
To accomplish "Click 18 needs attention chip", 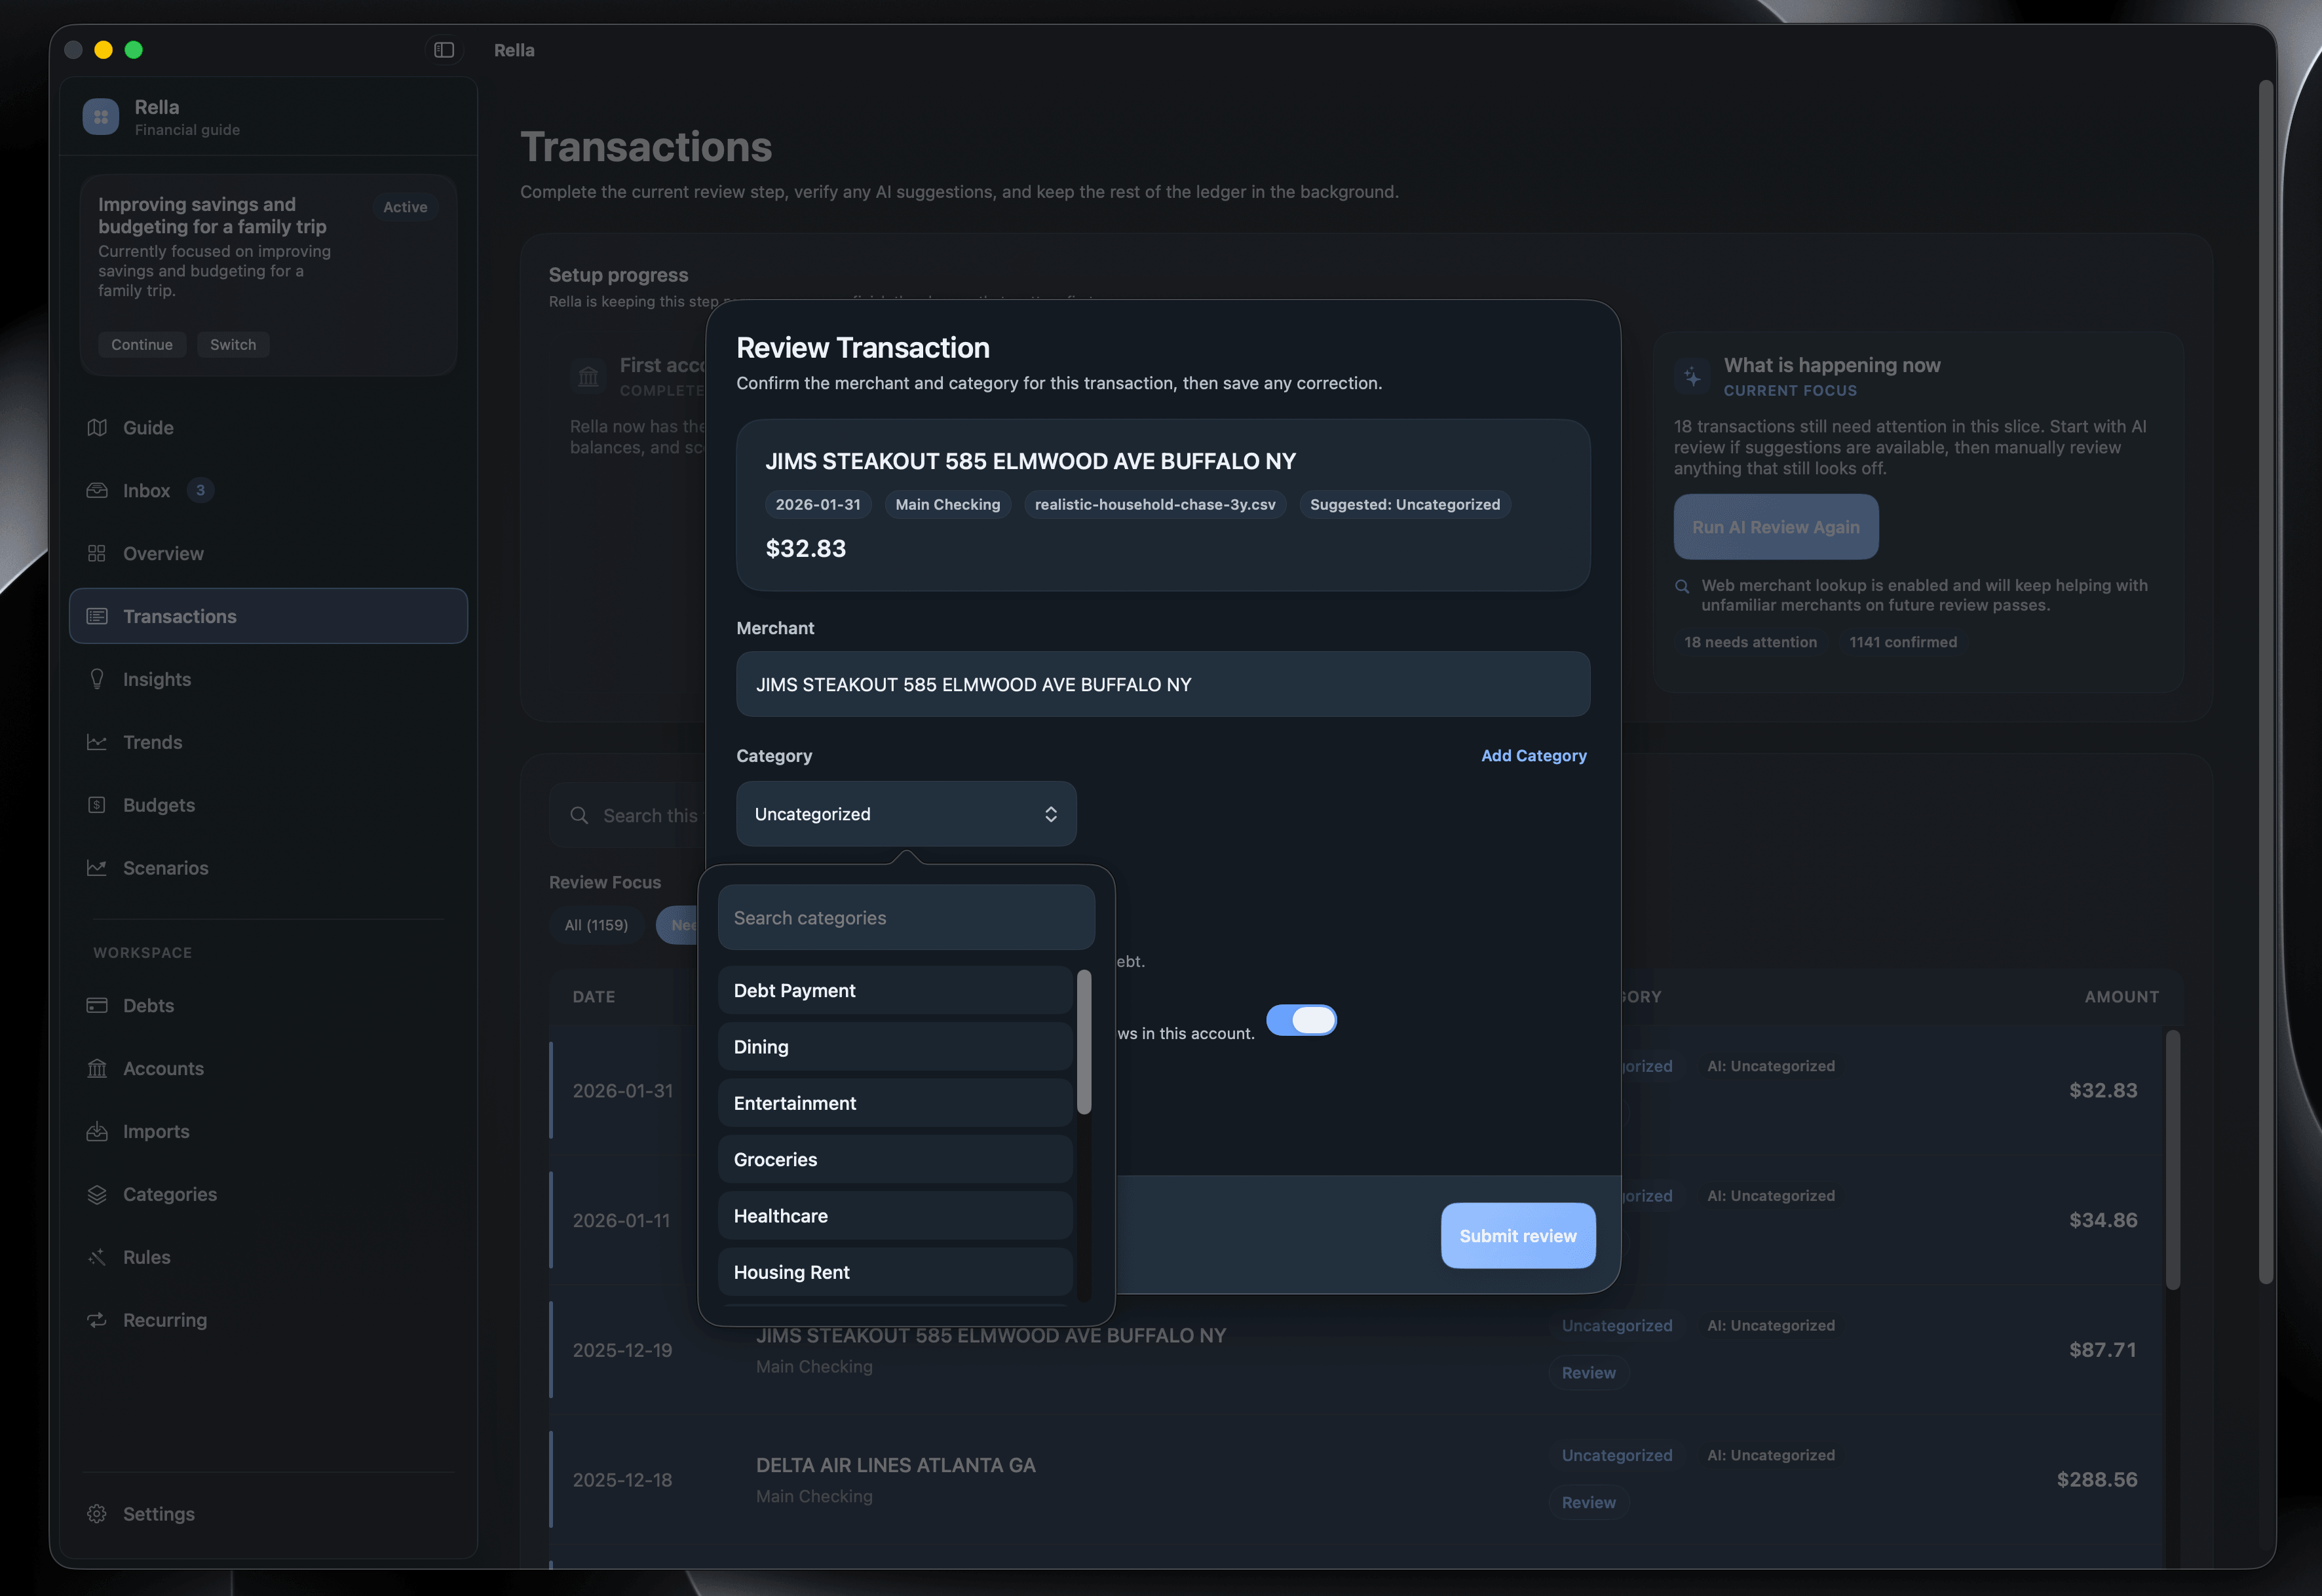I will [1750, 642].
